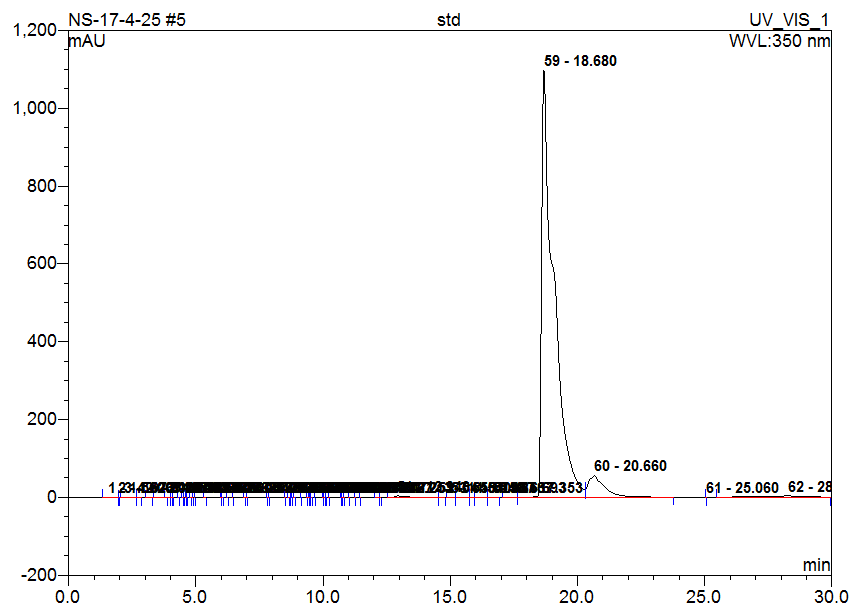Click the sample name NS-17-4-25 #5
Screen dimensions: 859x616
[x=126, y=20]
